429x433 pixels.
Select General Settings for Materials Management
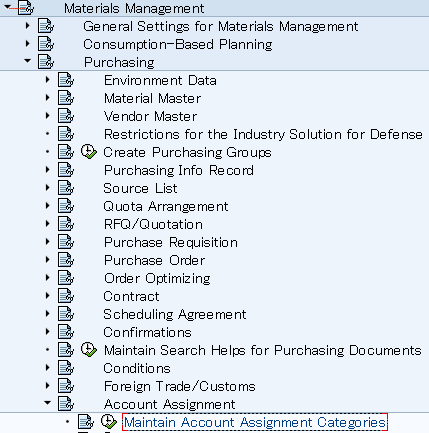point(221,26)
